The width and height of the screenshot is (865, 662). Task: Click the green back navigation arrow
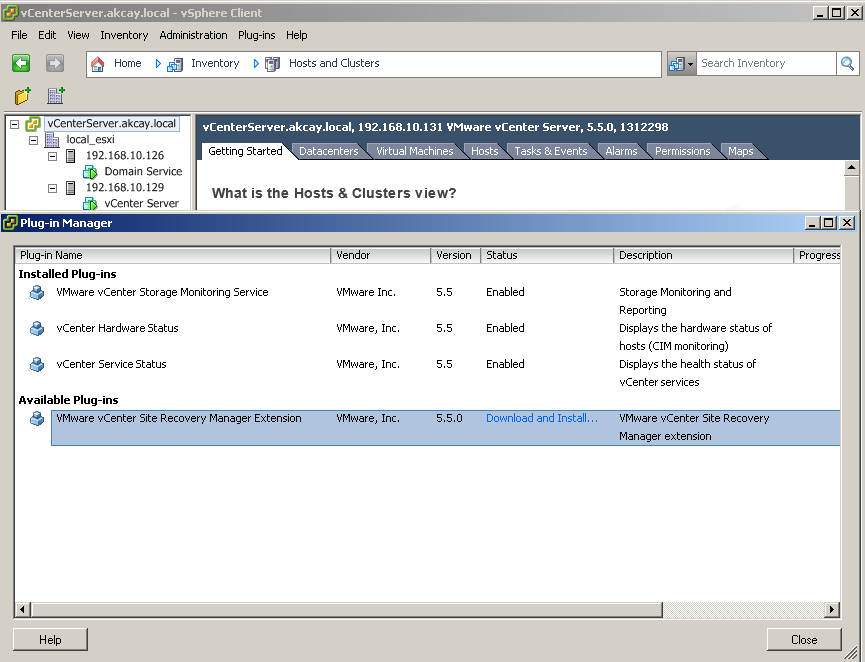click(21, 63)
